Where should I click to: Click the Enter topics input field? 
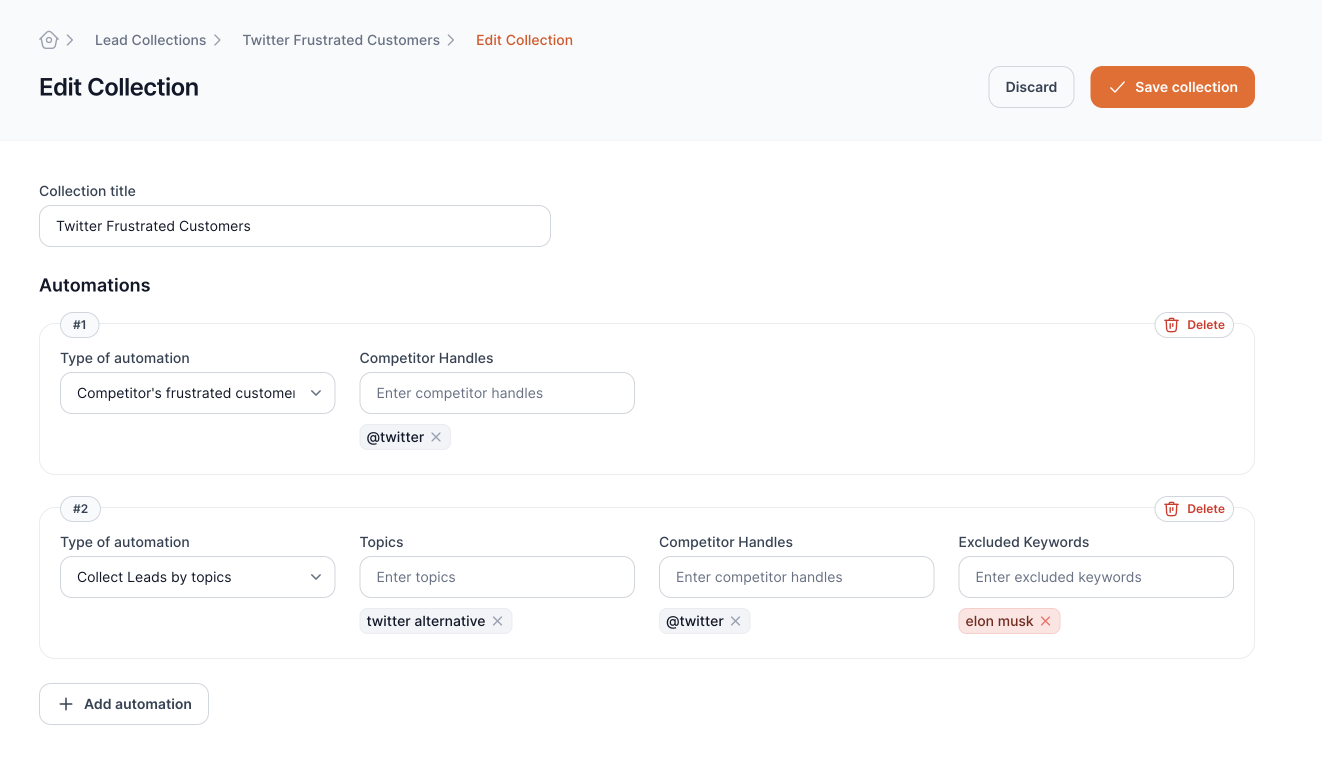click(x=497, y=577)
